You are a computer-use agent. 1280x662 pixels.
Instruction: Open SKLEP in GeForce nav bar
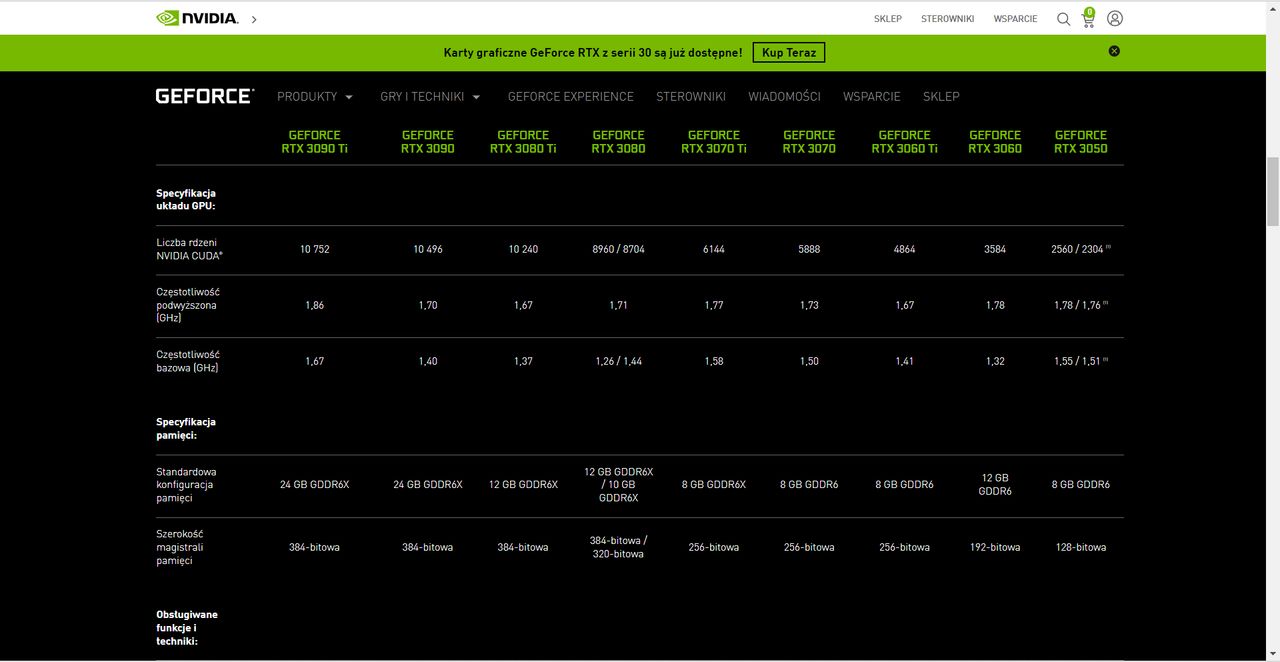[941, 97]
